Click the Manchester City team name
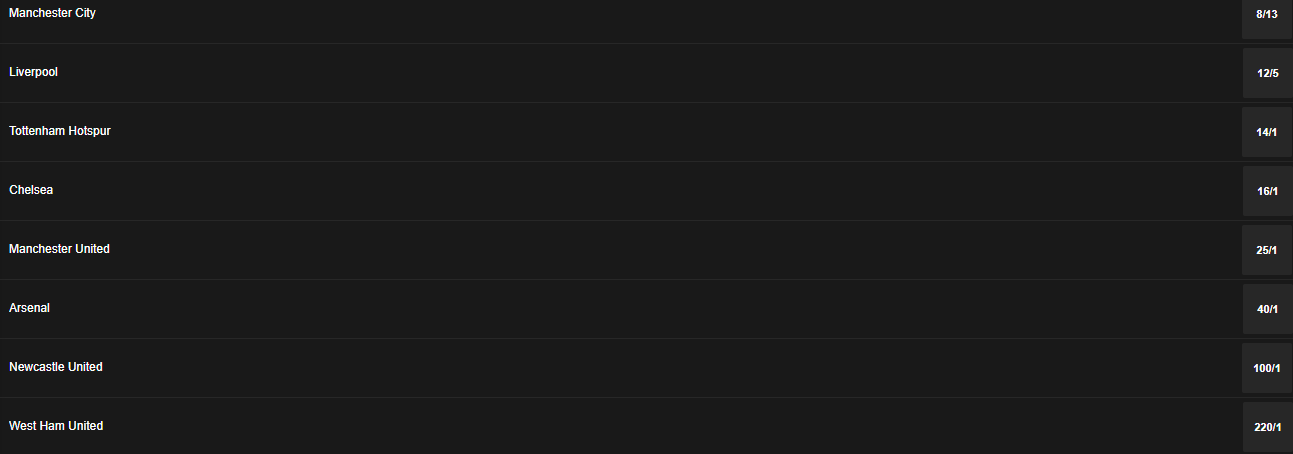1293x454 pixels. click(x=52, y=13)
